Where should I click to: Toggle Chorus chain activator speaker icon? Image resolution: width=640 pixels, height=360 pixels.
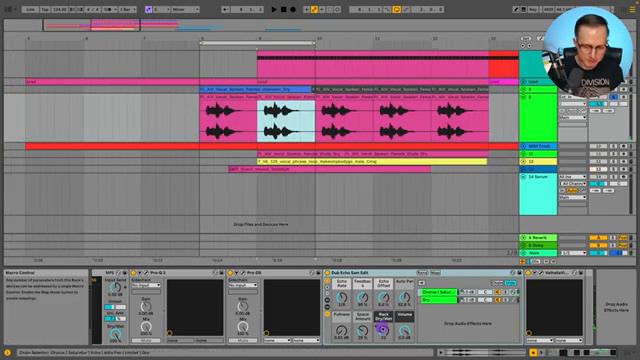498,292
